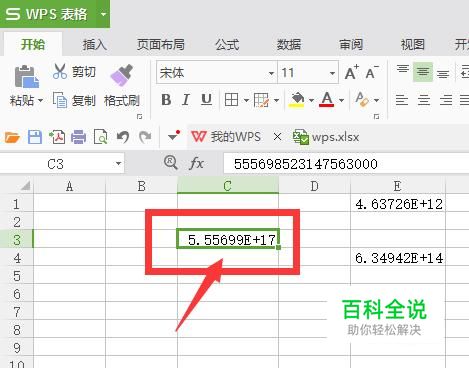Expand WPS 表格 menu dropdown arrow

pyautogui.click(x=103, y=14)
